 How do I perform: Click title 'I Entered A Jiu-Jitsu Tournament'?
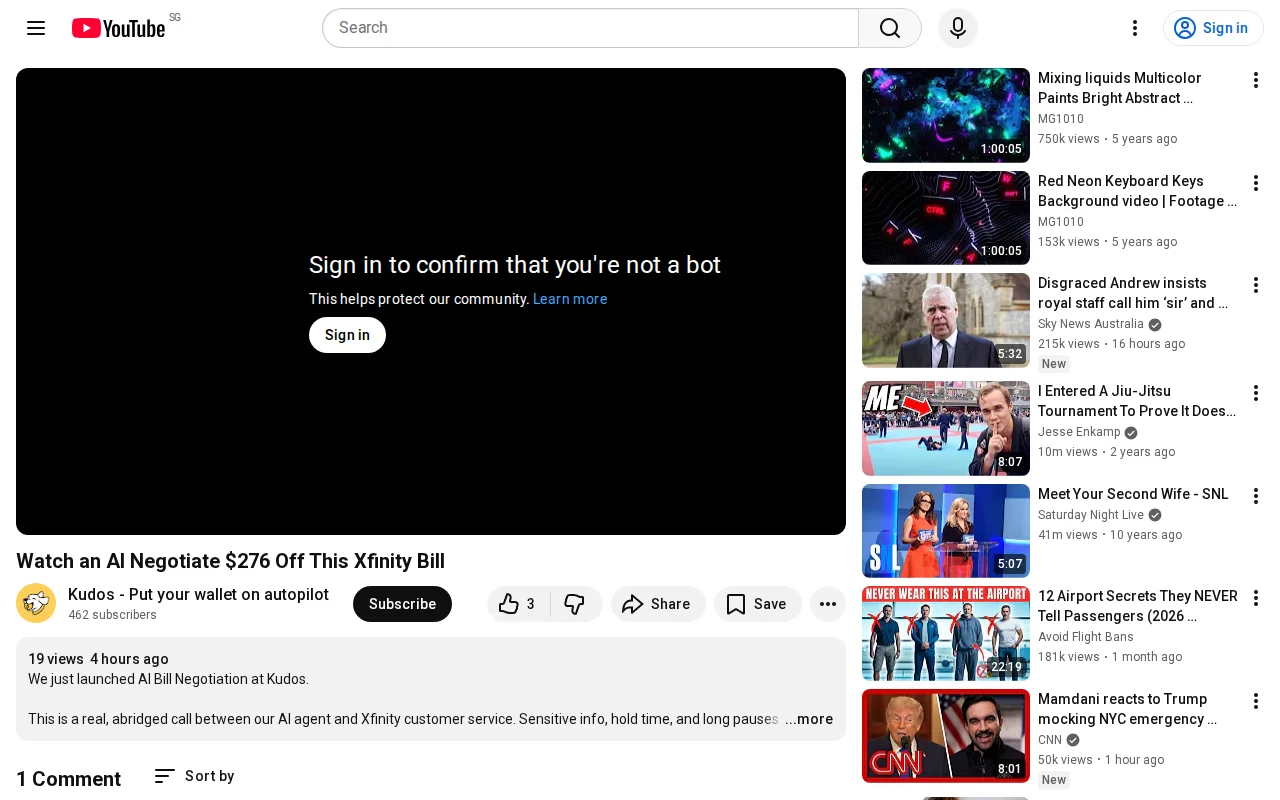(1137, 401)
